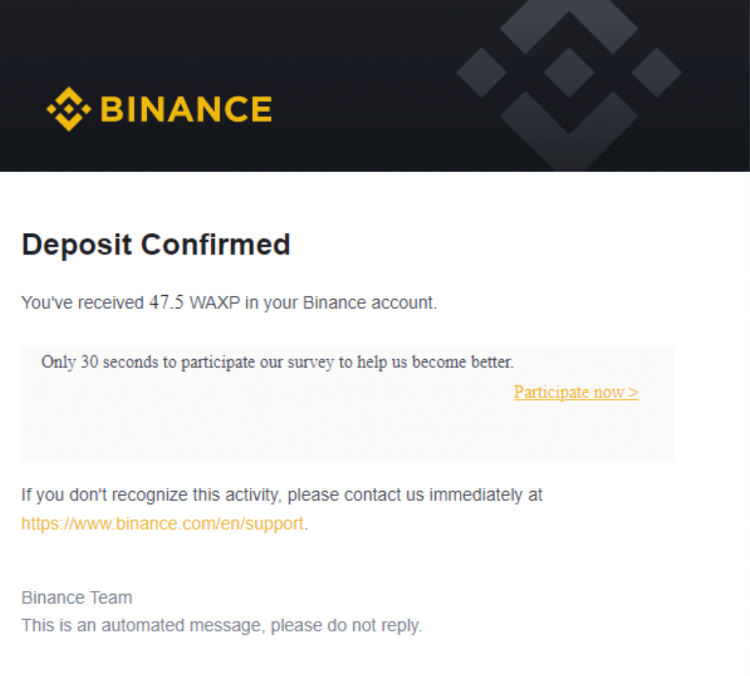
Task: Click the yellow Binance diamond logo icon
Action: click(69, 109)
